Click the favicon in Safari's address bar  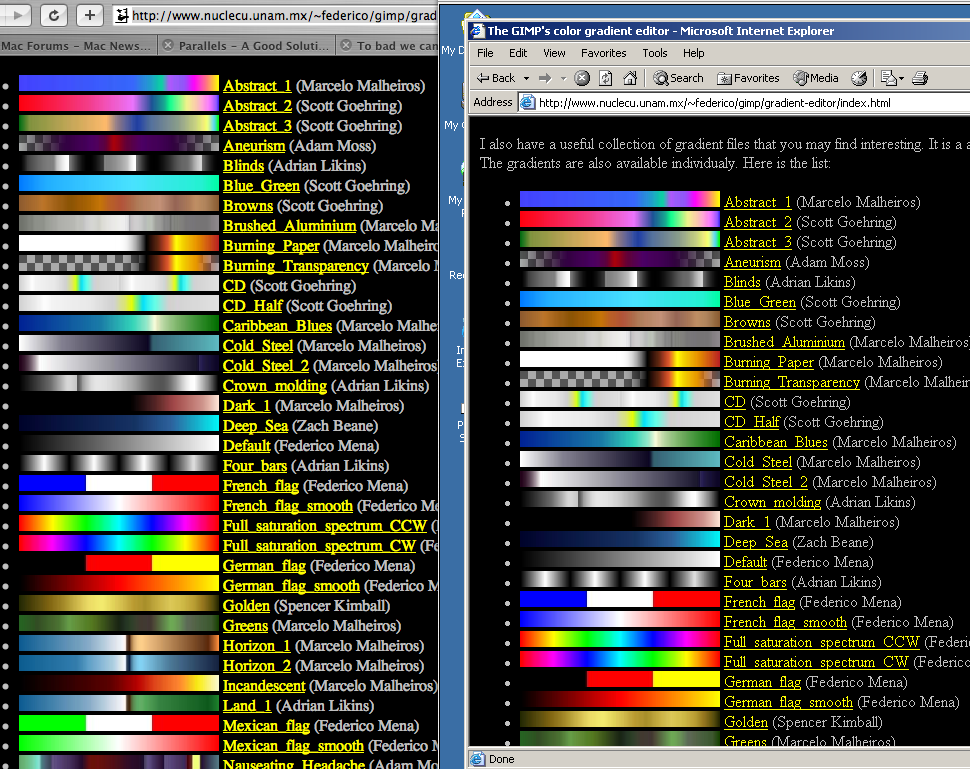tap(122, 15)
